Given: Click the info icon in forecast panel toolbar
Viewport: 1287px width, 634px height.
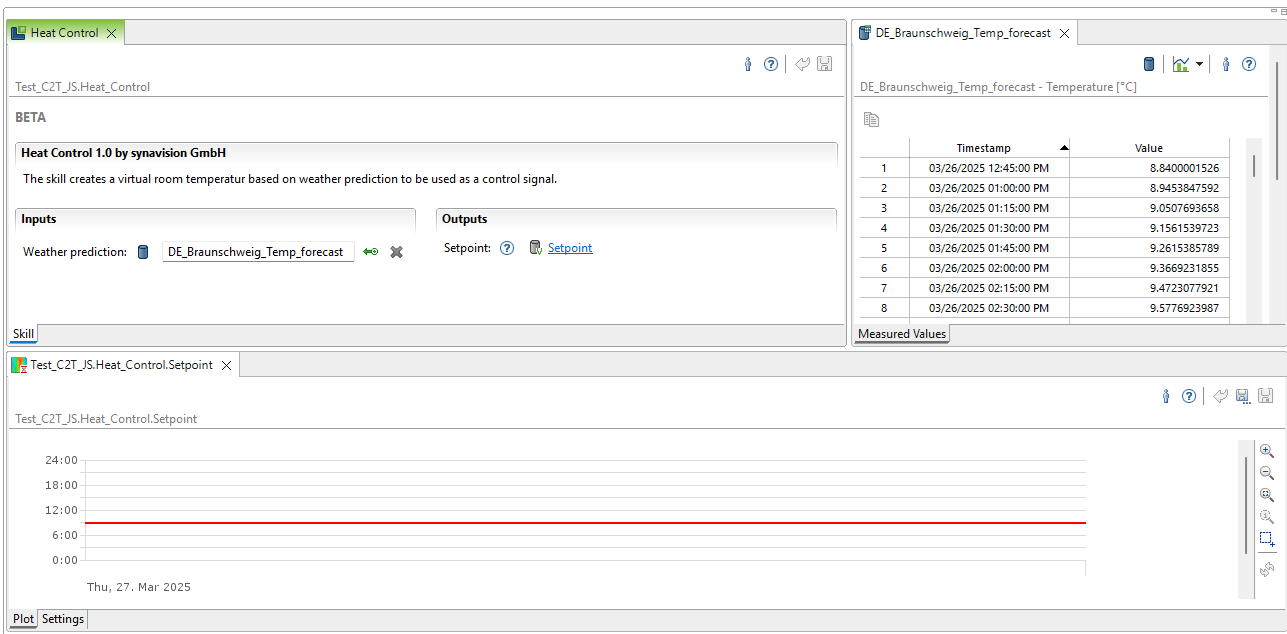Looking at the screenshot, I should tap(1226, 64).
